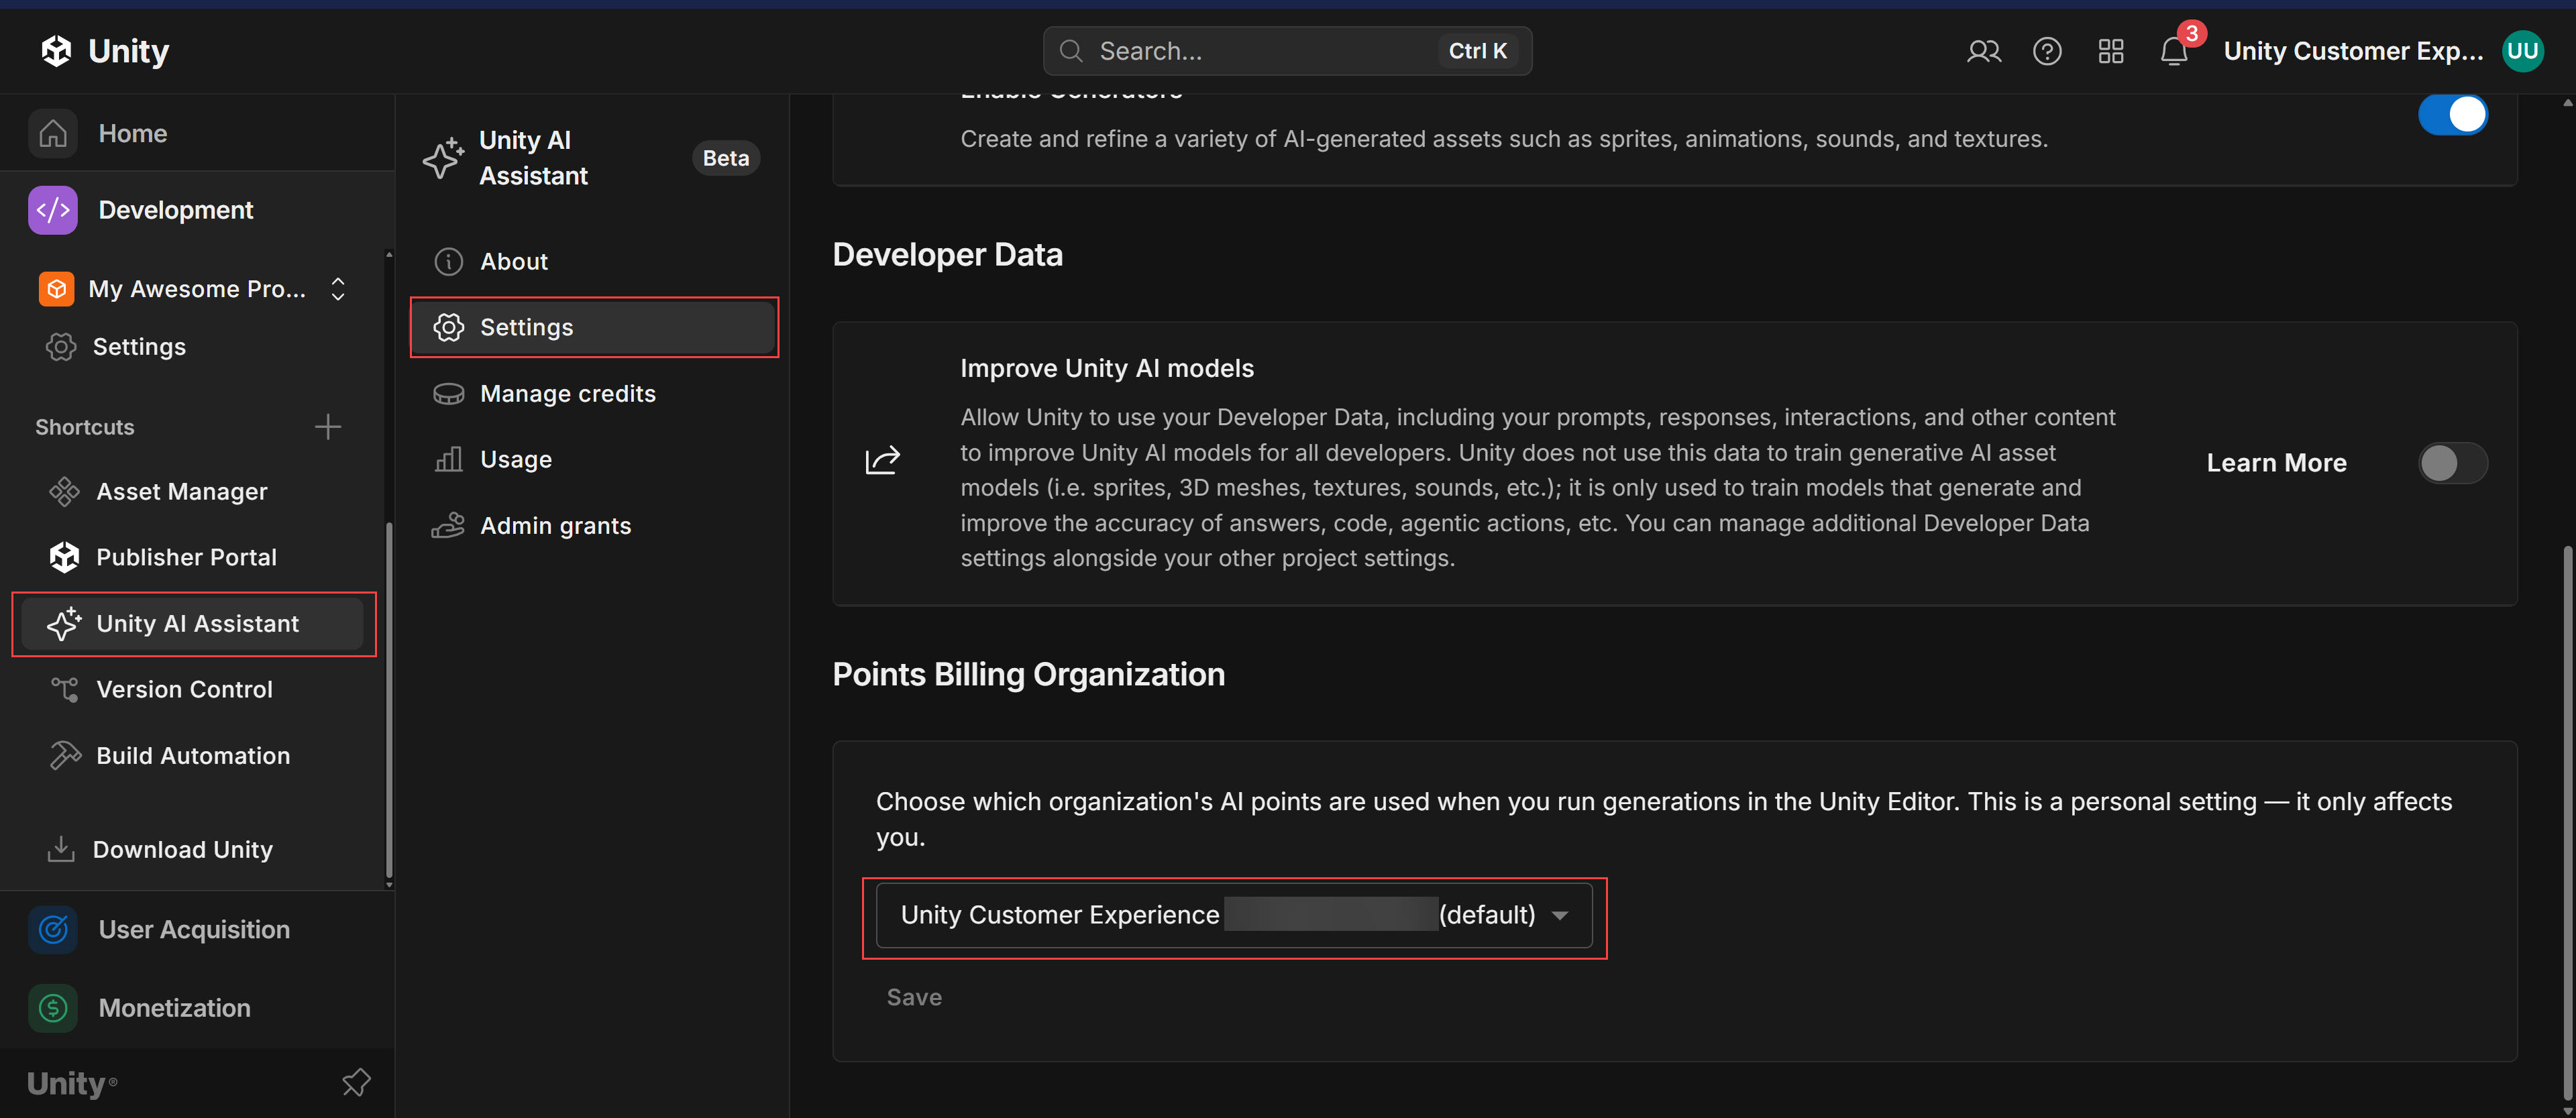The image size is (2576, 1118).
Task: Click the UU user avatar
Action: pyautogui.click(x=2523, y=51)
